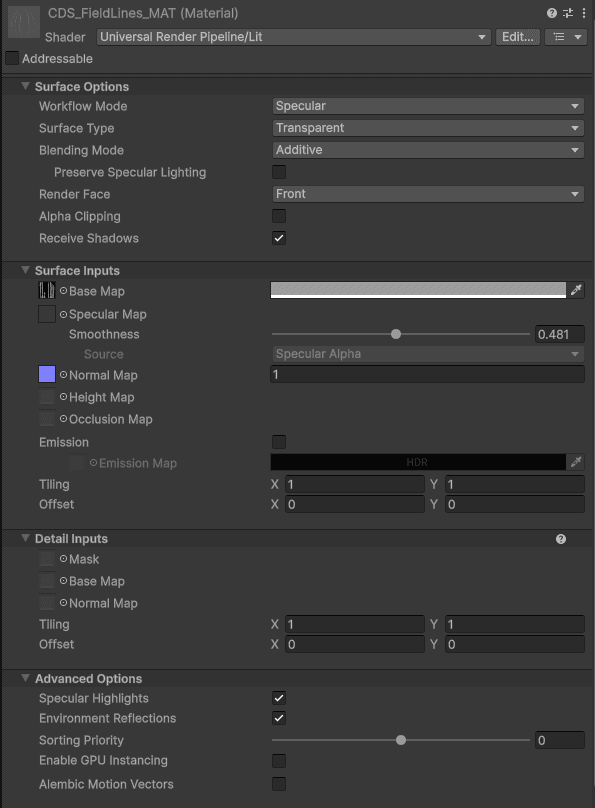This screenshot has height=808, width=595.
Task: Select the Occlusion Map texture slot
Action: [x=47, y=418]
